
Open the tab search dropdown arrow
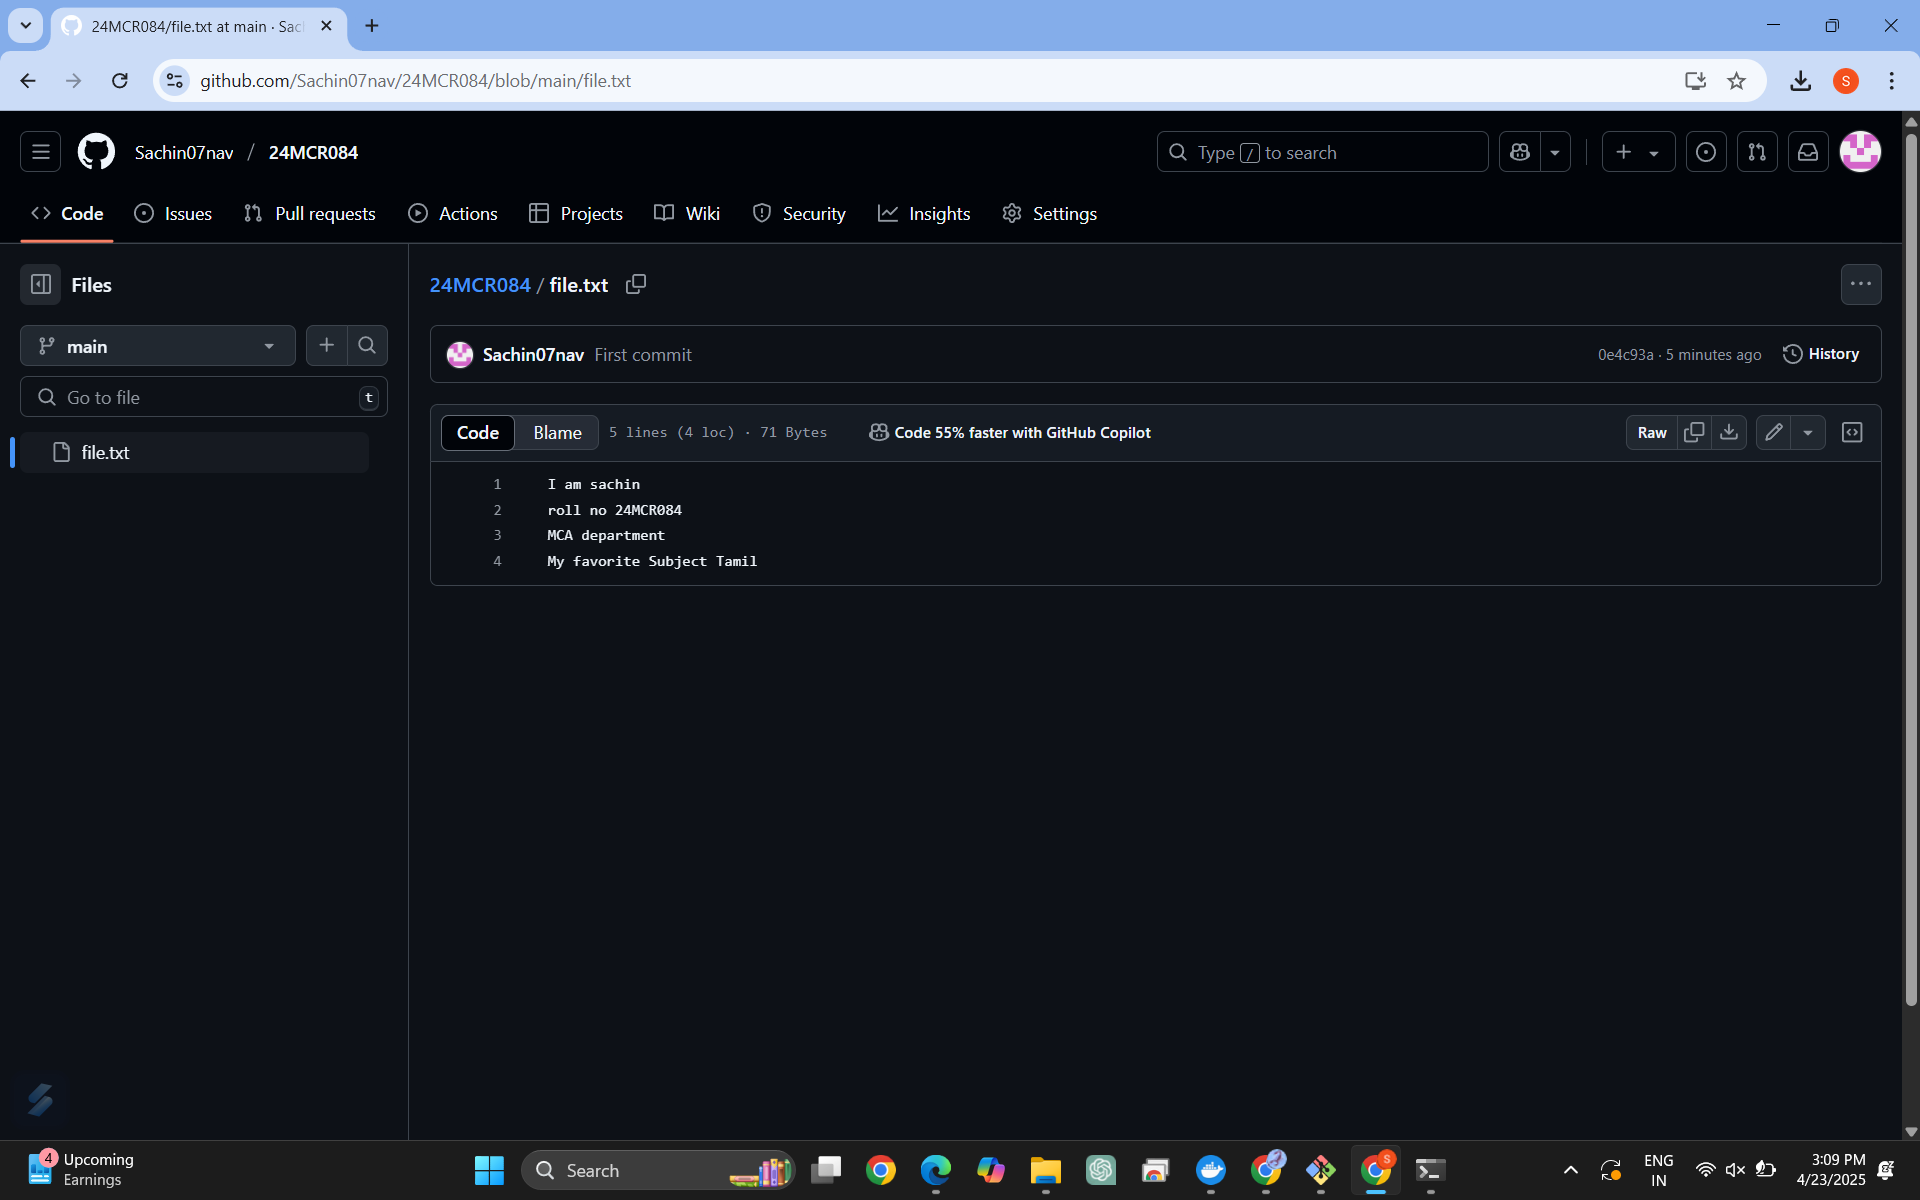(x=26, y=26)
